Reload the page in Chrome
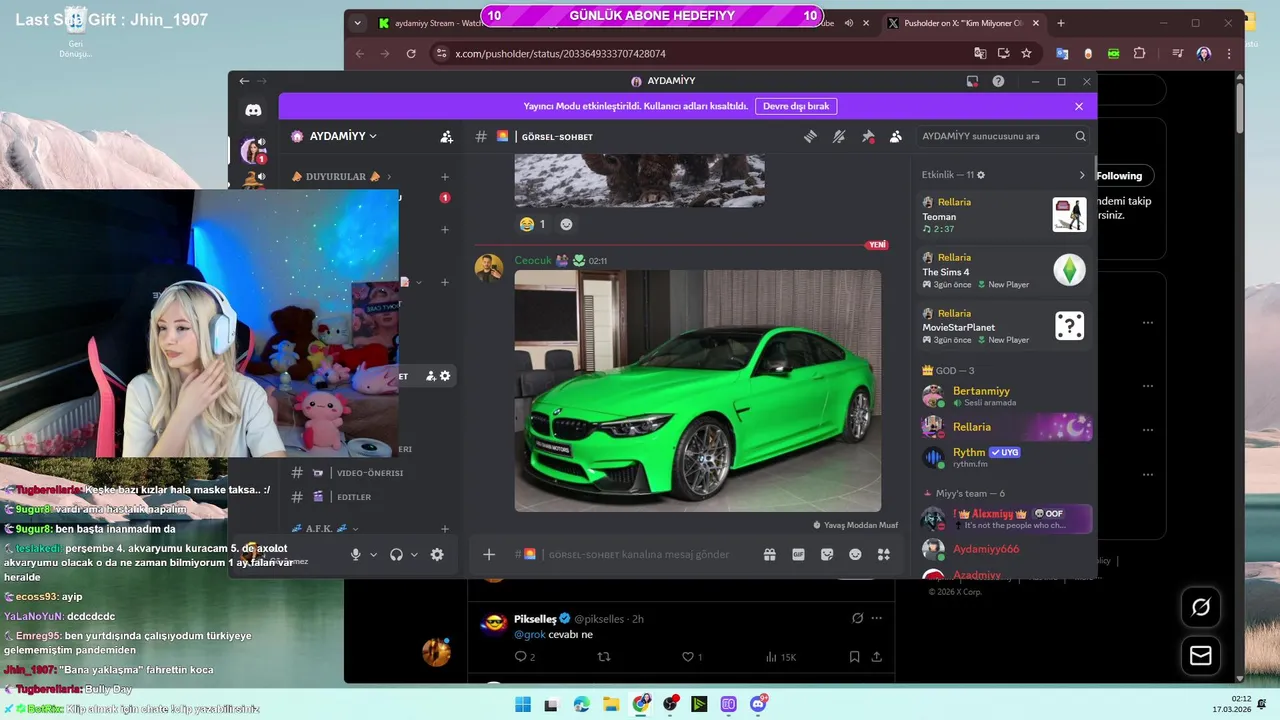Viewport: 1280px width, 720px height. [x=411, y=53]
